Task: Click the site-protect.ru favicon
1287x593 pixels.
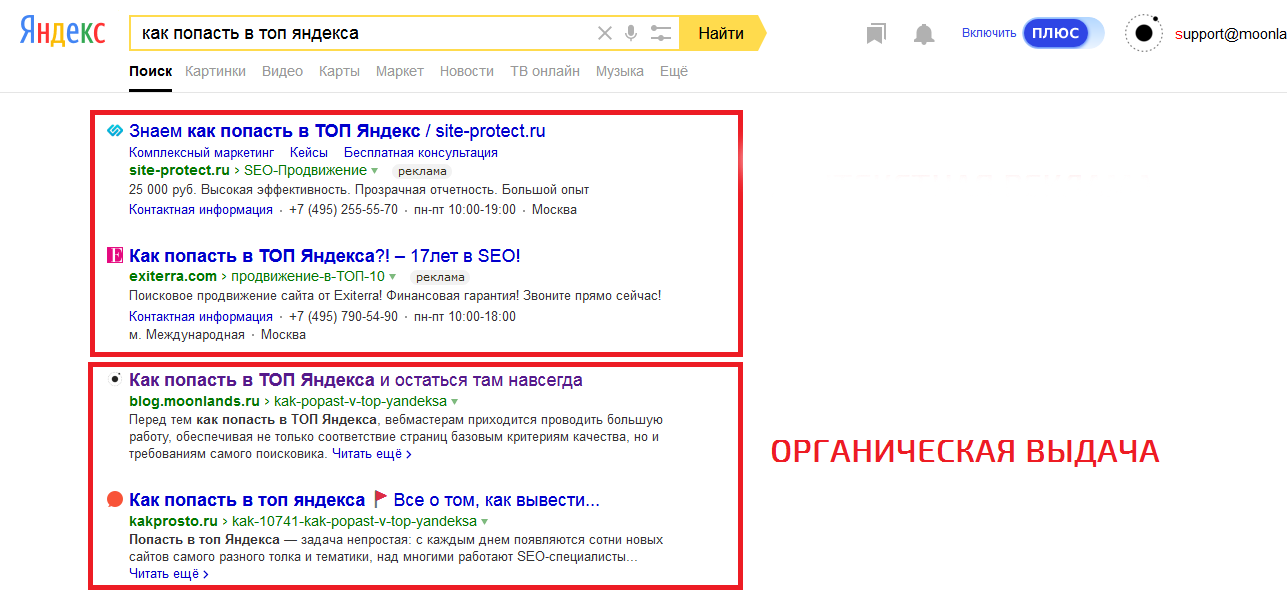Action: tap(115, 131)
